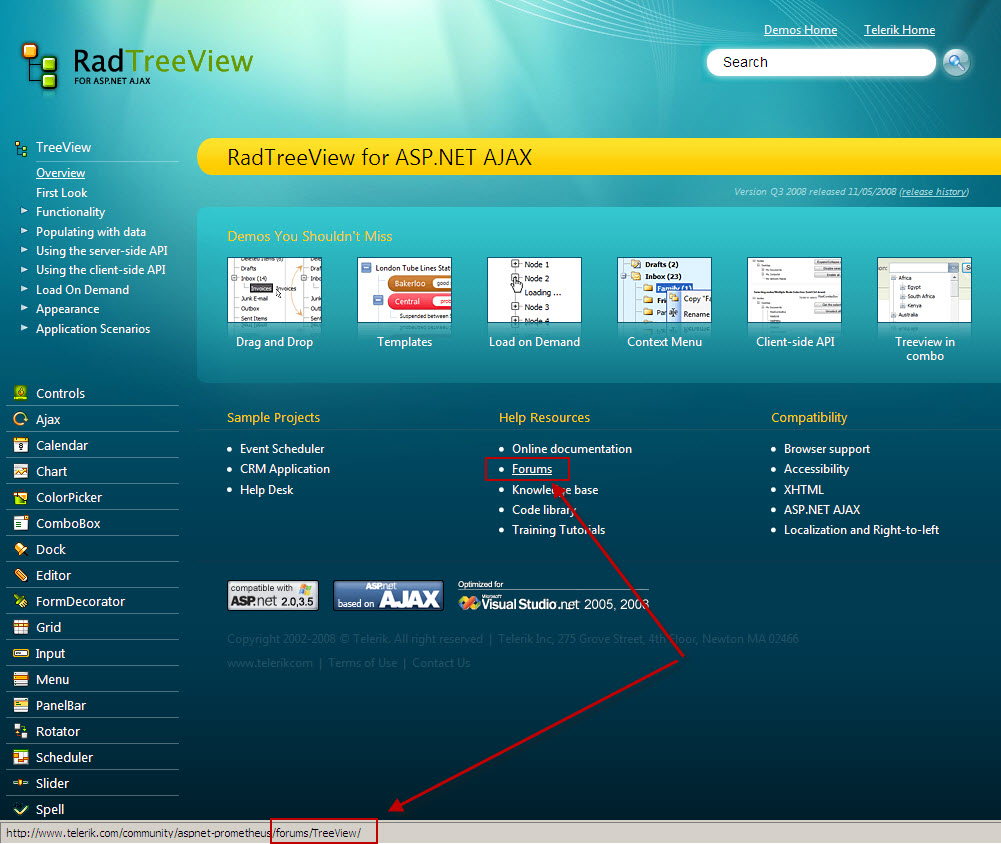
Task: Click the Slider sidebar icon
Action: point(20,783)
